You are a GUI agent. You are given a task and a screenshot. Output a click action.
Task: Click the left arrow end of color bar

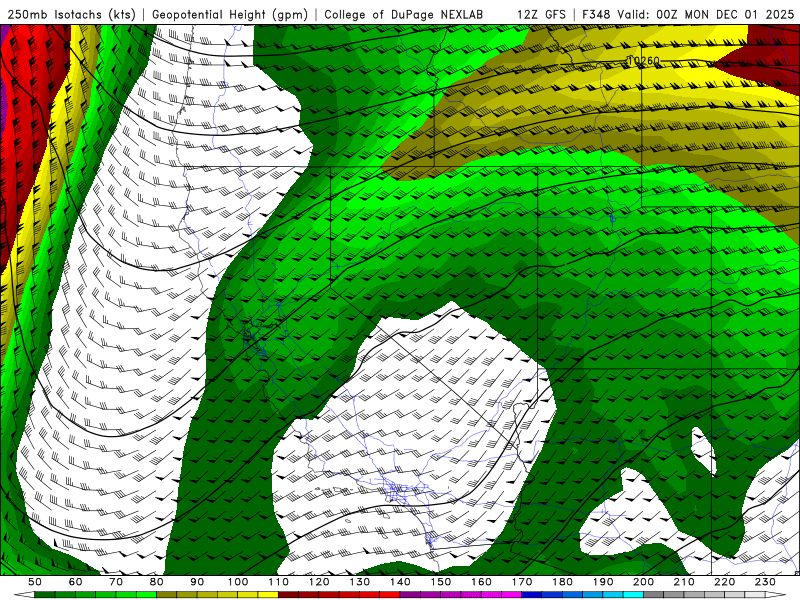[24, 595]
